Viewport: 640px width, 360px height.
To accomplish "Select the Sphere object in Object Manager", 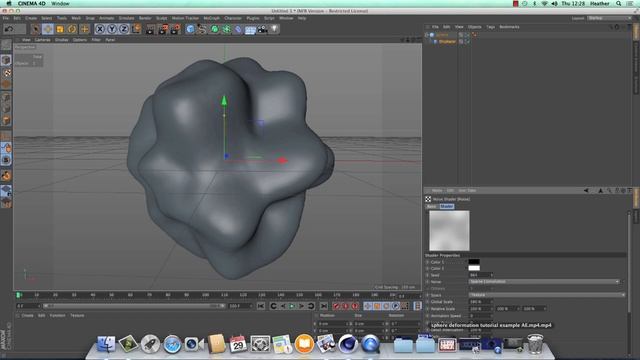I will click(x=442, y=35).
